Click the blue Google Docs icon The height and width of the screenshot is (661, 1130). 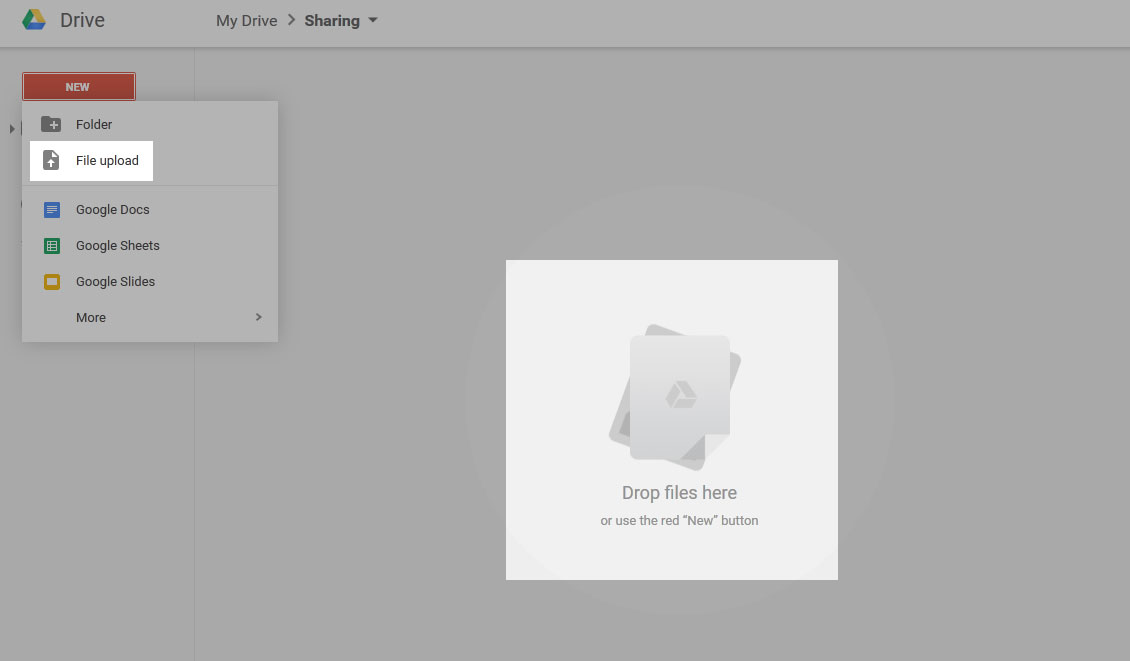(x=52, y=210)
